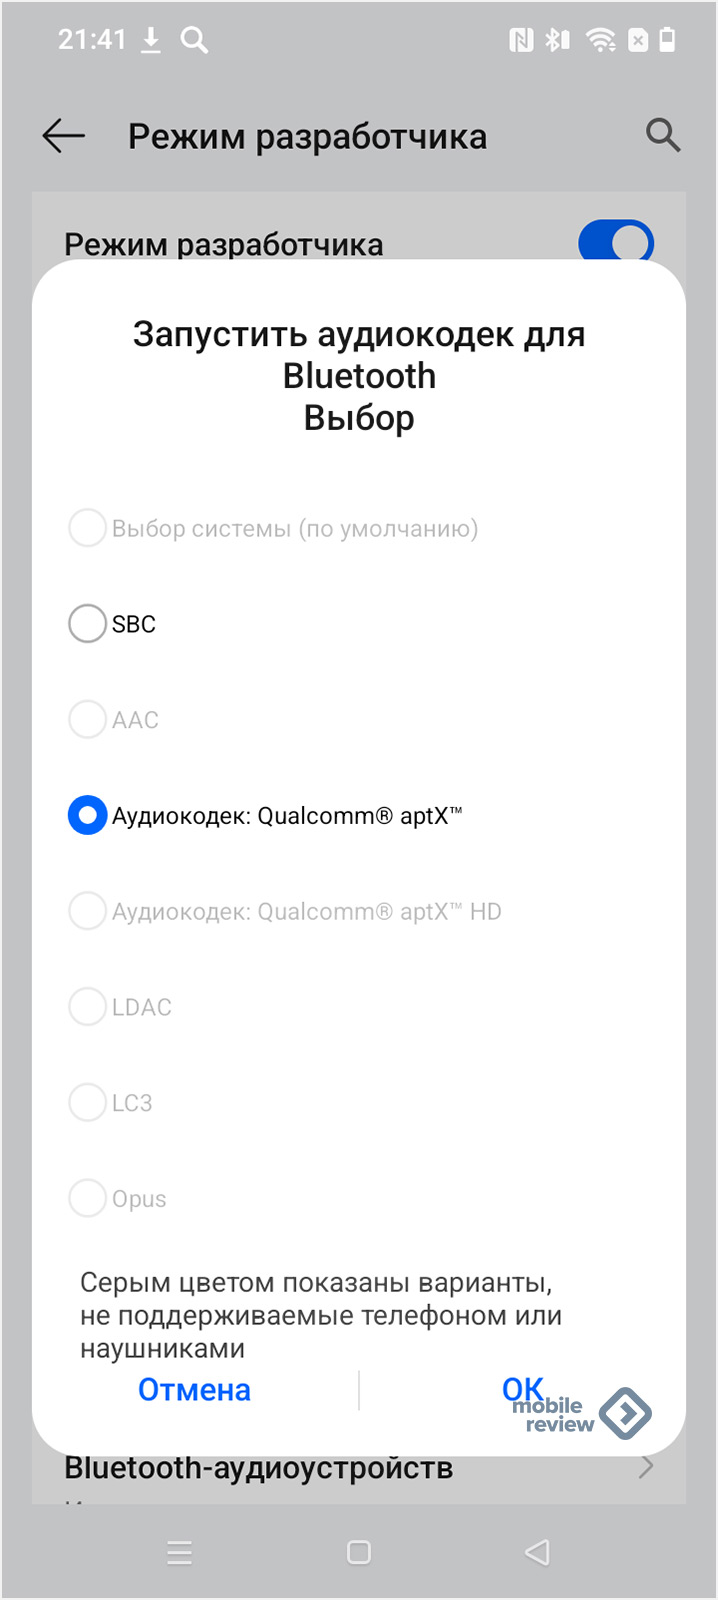
Task: Tap the Bluetooth status bar icon
Action: click(x=557, y=40)
